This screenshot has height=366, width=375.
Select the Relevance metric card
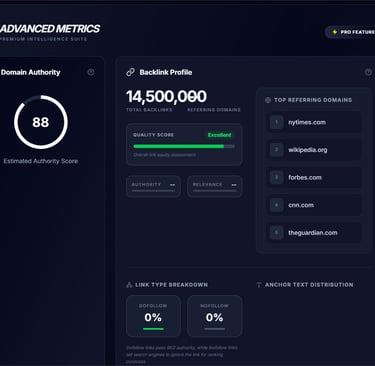(215, 186)
